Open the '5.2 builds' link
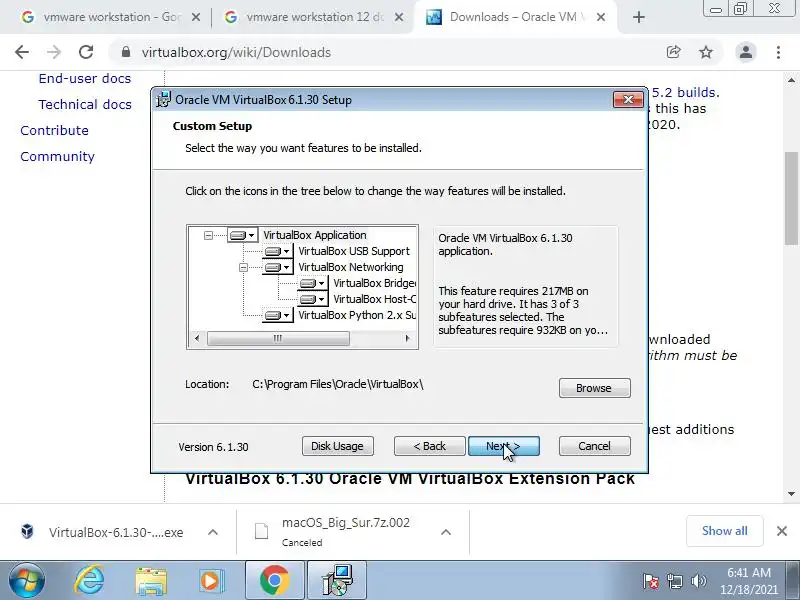The image size is (800, 600). (x=685, y=92)
